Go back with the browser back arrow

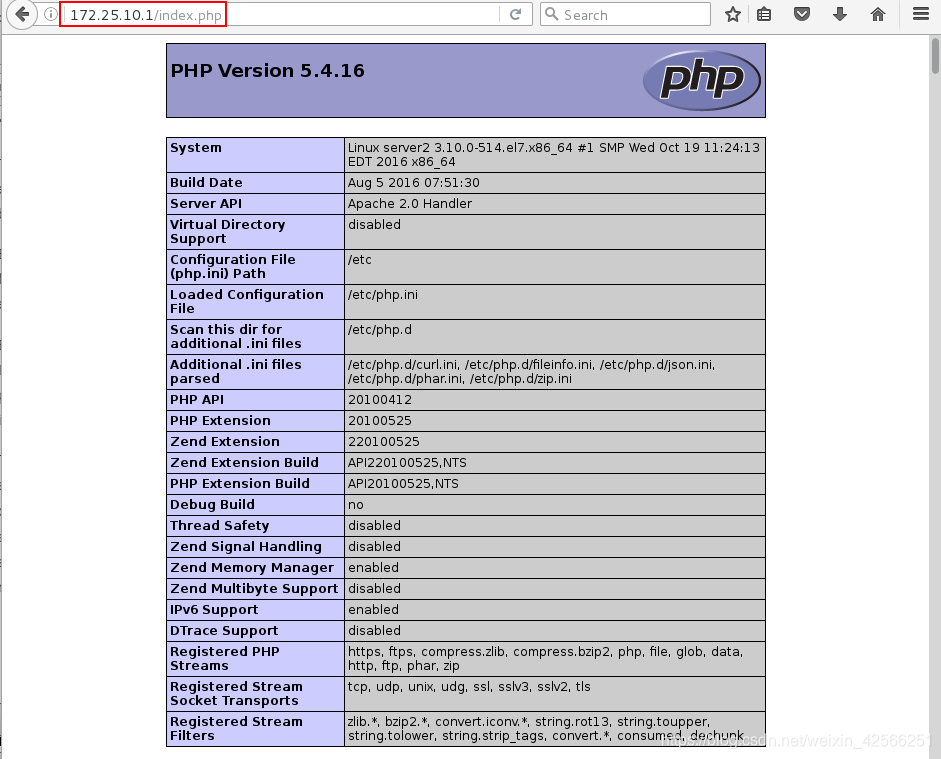(22, 14)
